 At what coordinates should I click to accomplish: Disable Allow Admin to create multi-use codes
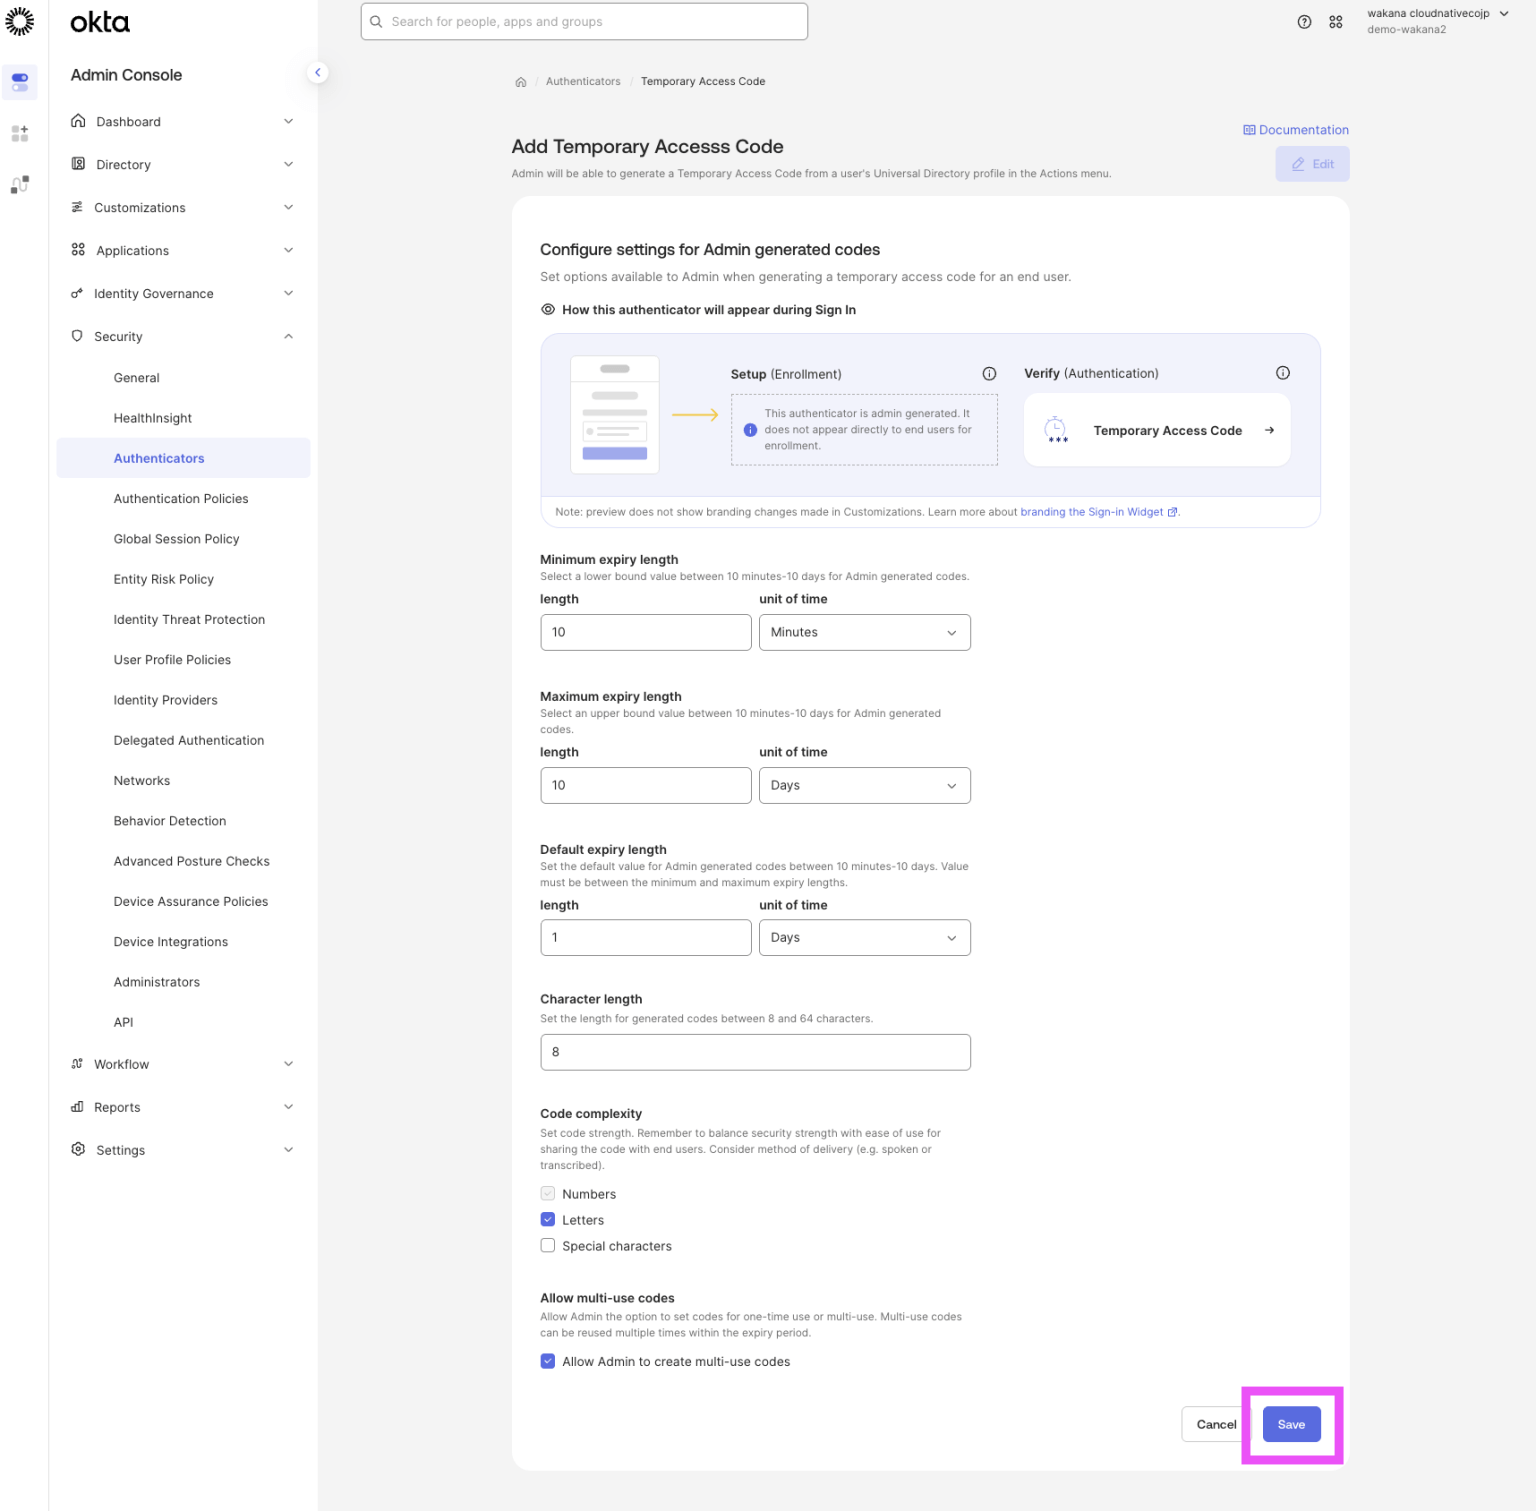point(547,1361)
